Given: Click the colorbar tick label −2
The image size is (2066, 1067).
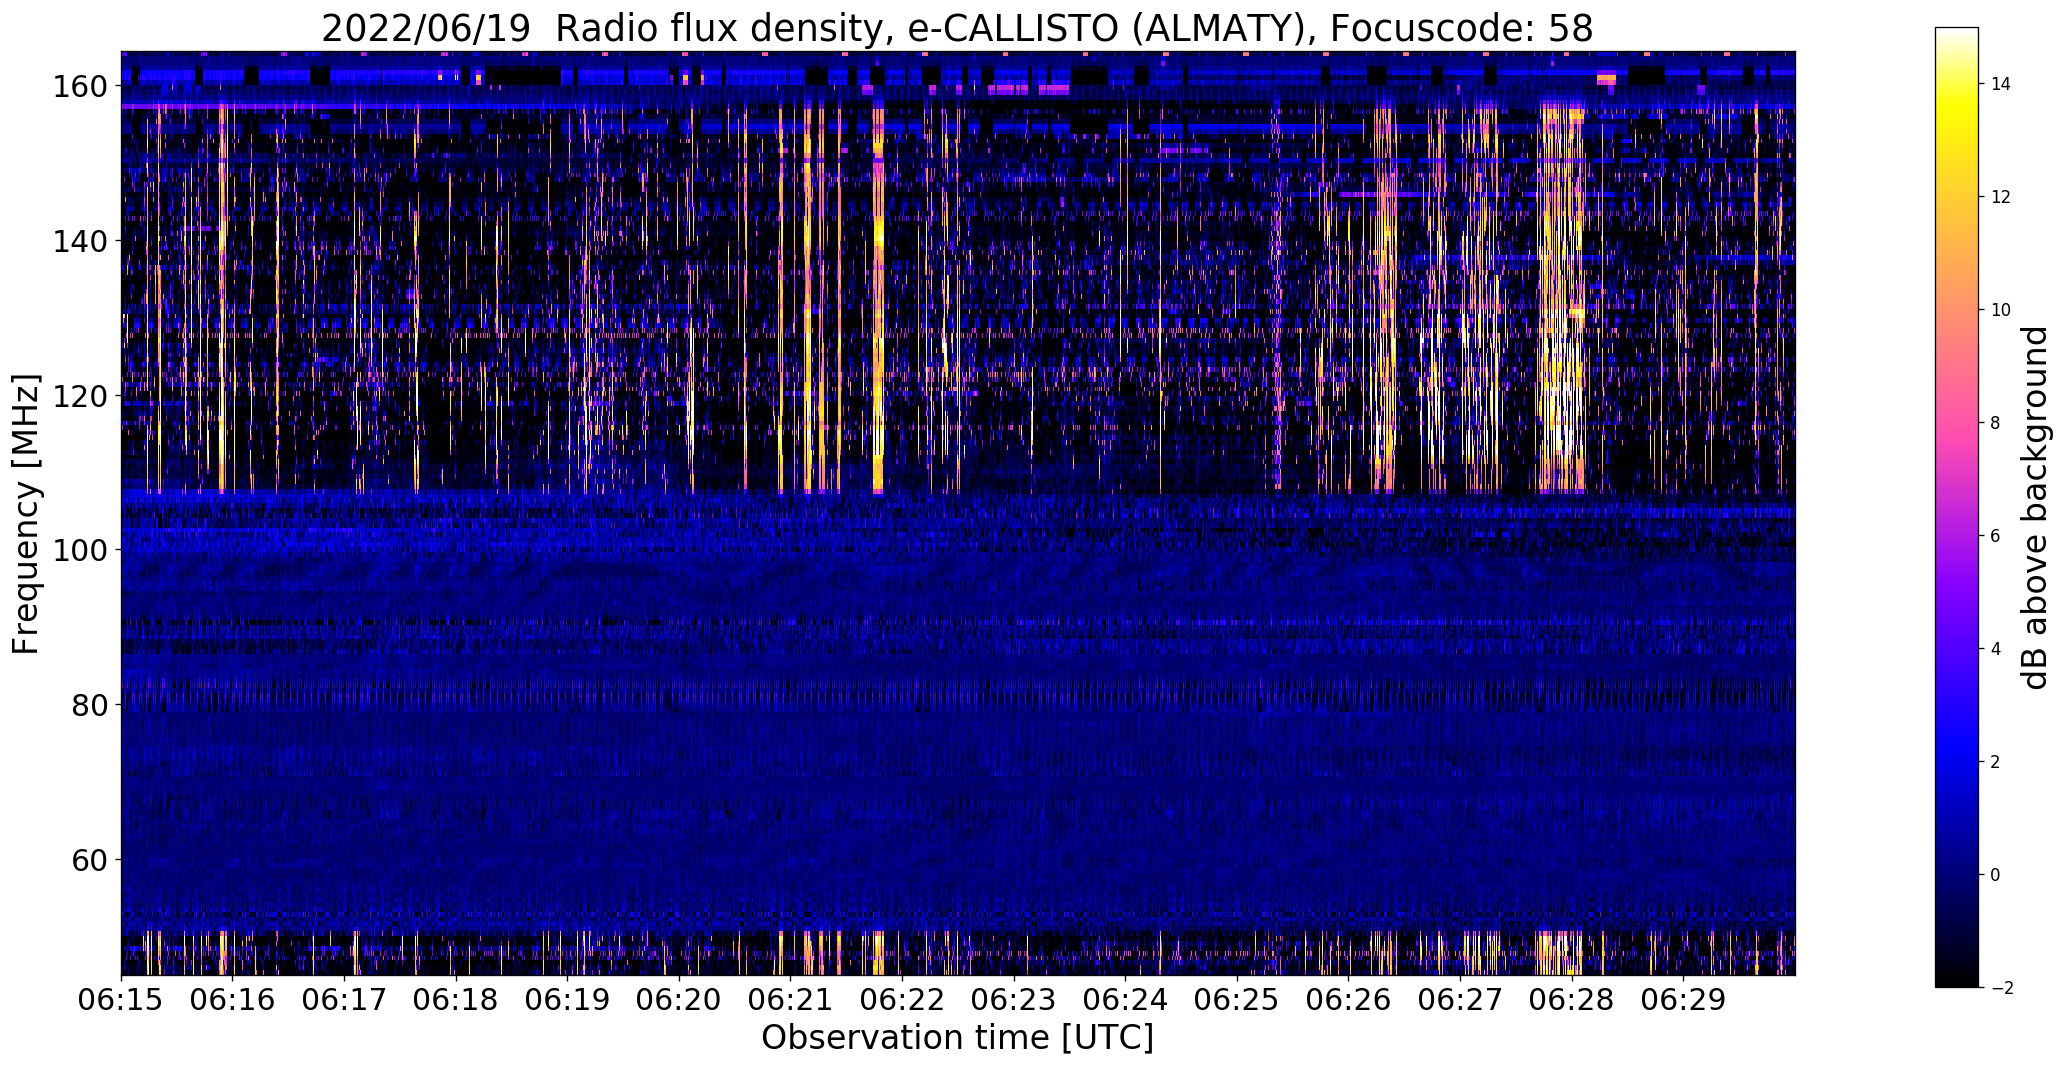Looking at the screenshot, I should (2002, 988).
